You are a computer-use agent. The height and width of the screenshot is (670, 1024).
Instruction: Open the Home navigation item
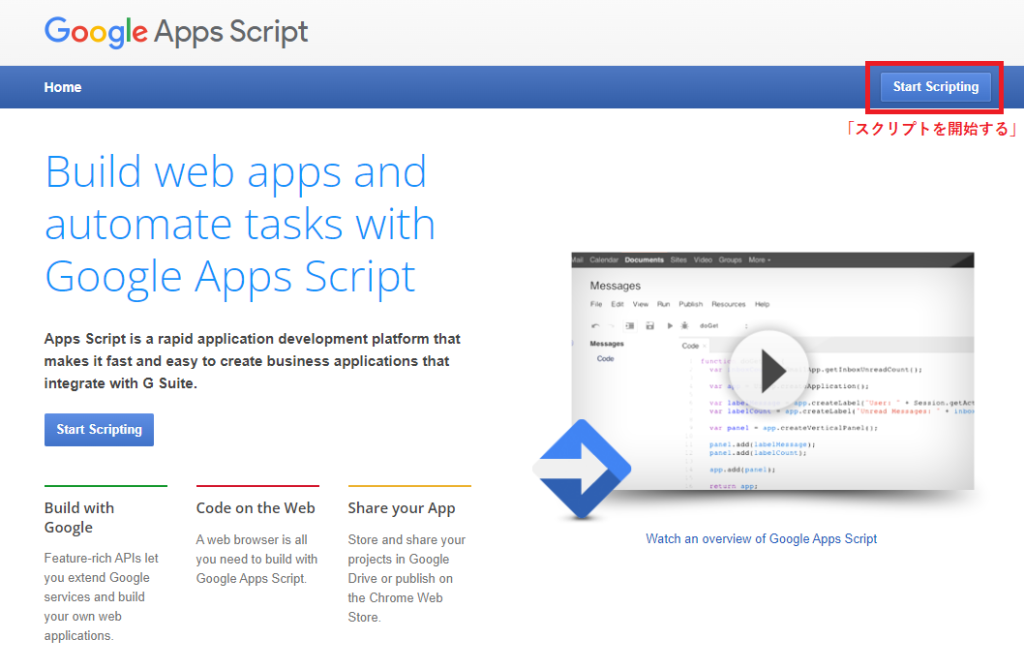[x=63, y=87]
